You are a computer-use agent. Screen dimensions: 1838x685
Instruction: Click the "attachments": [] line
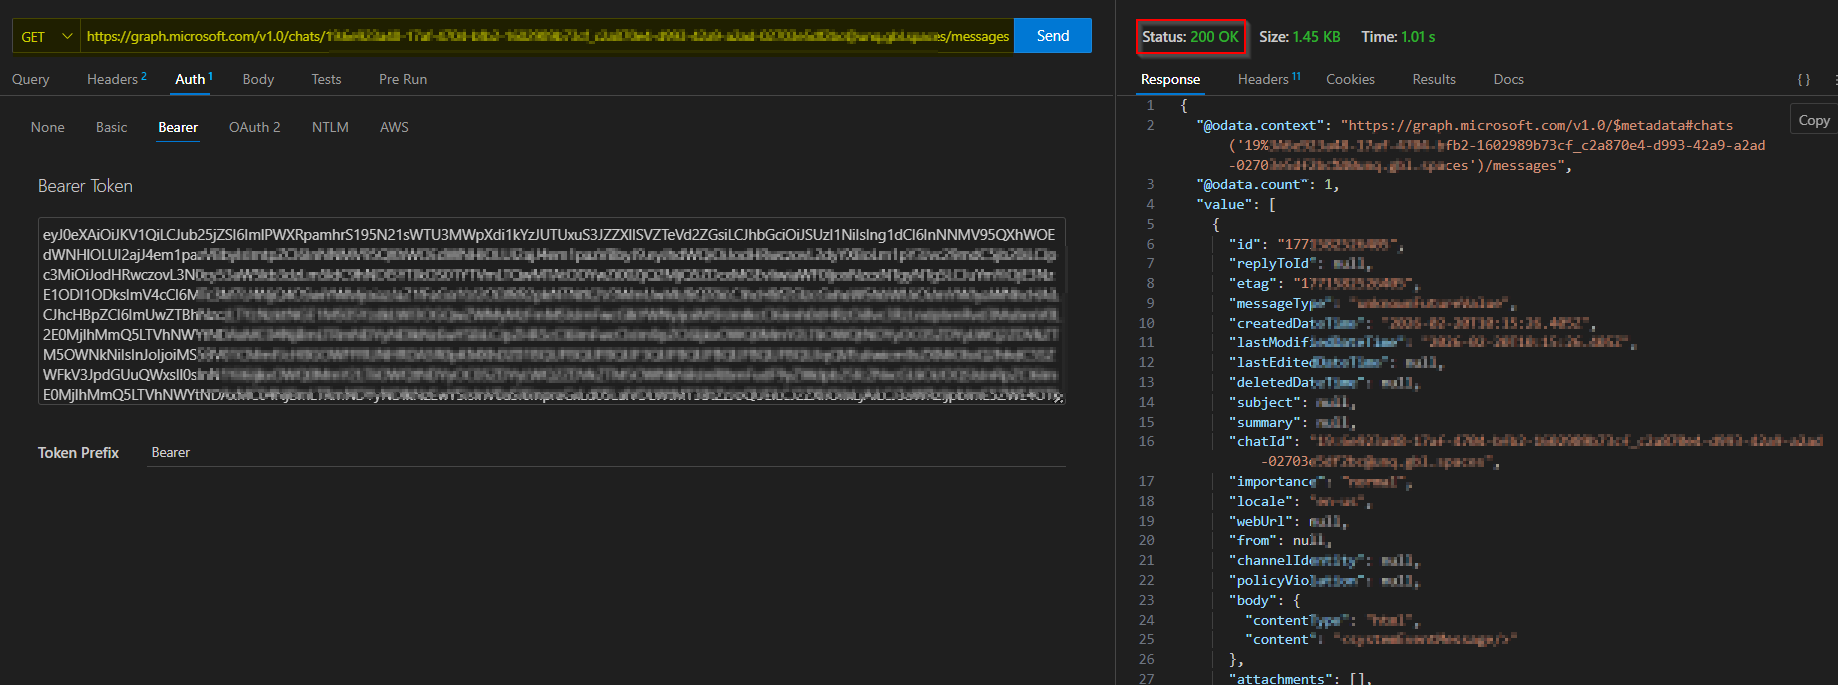pos(1300,679)
